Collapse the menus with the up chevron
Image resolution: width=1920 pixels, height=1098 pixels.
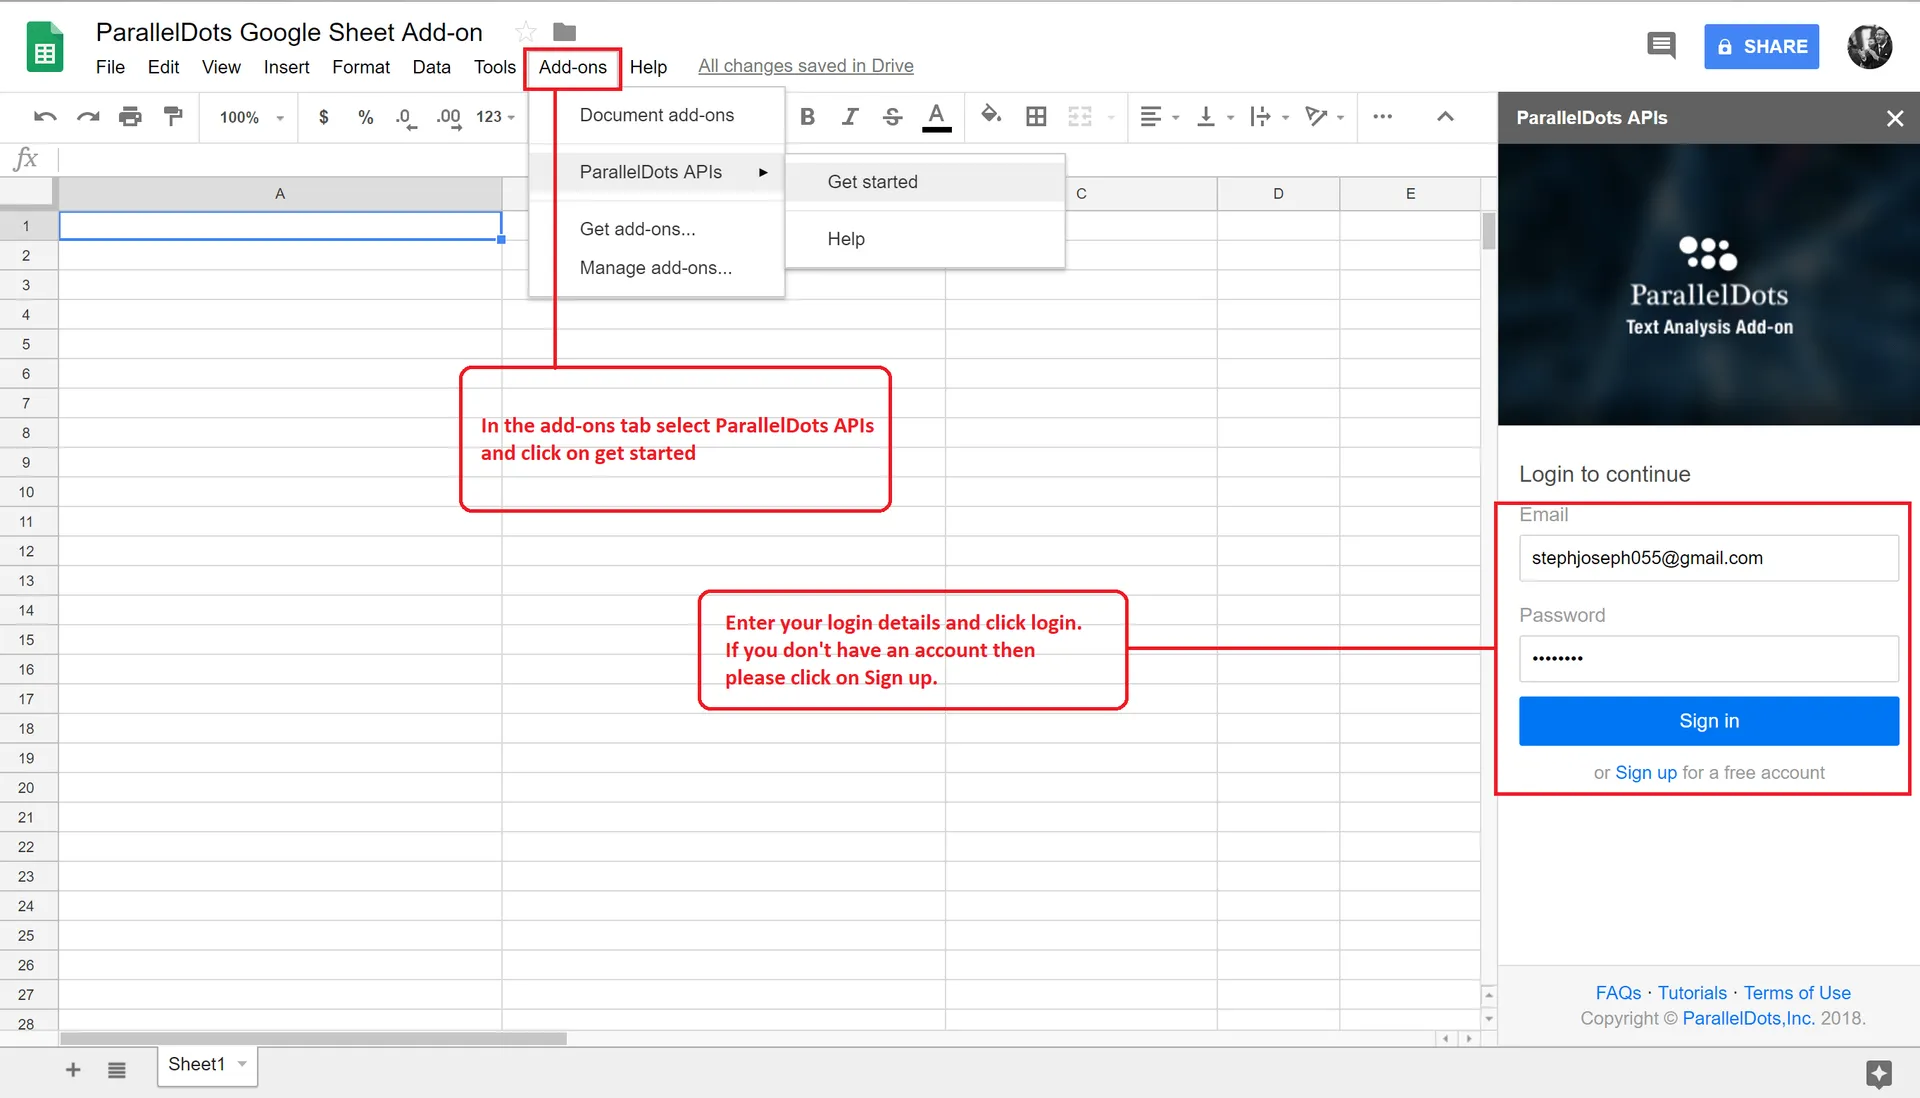pos(1445,117)
